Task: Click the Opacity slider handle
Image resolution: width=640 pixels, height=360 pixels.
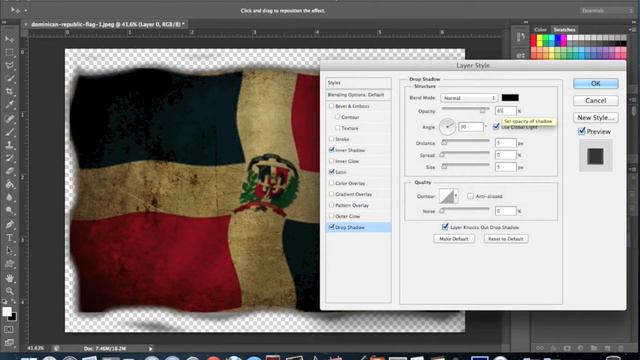Action: click(x=483, y=111)
